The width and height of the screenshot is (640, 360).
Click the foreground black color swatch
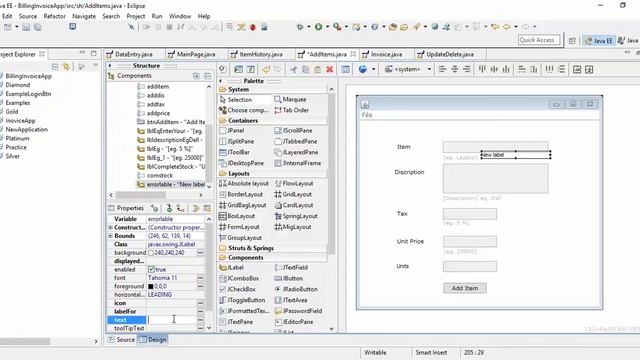[x=151, y=287]
